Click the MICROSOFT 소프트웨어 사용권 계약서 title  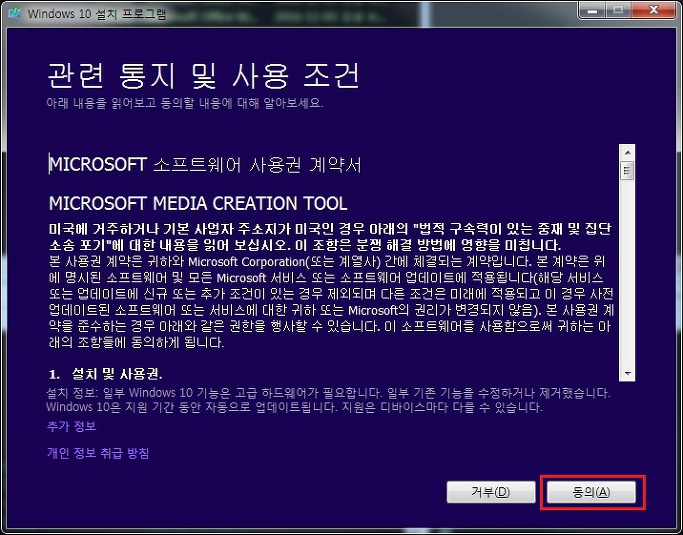[205, 165]
